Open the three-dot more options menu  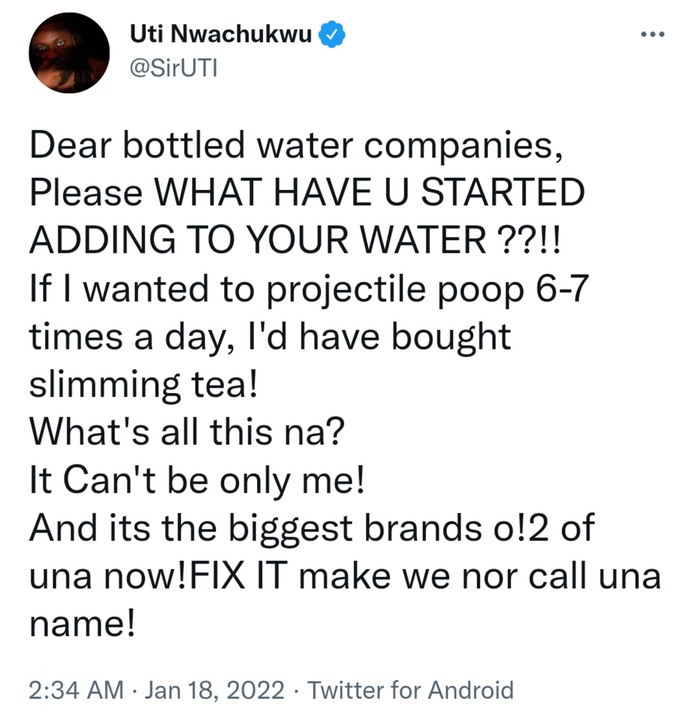click(x=652, y=33)
